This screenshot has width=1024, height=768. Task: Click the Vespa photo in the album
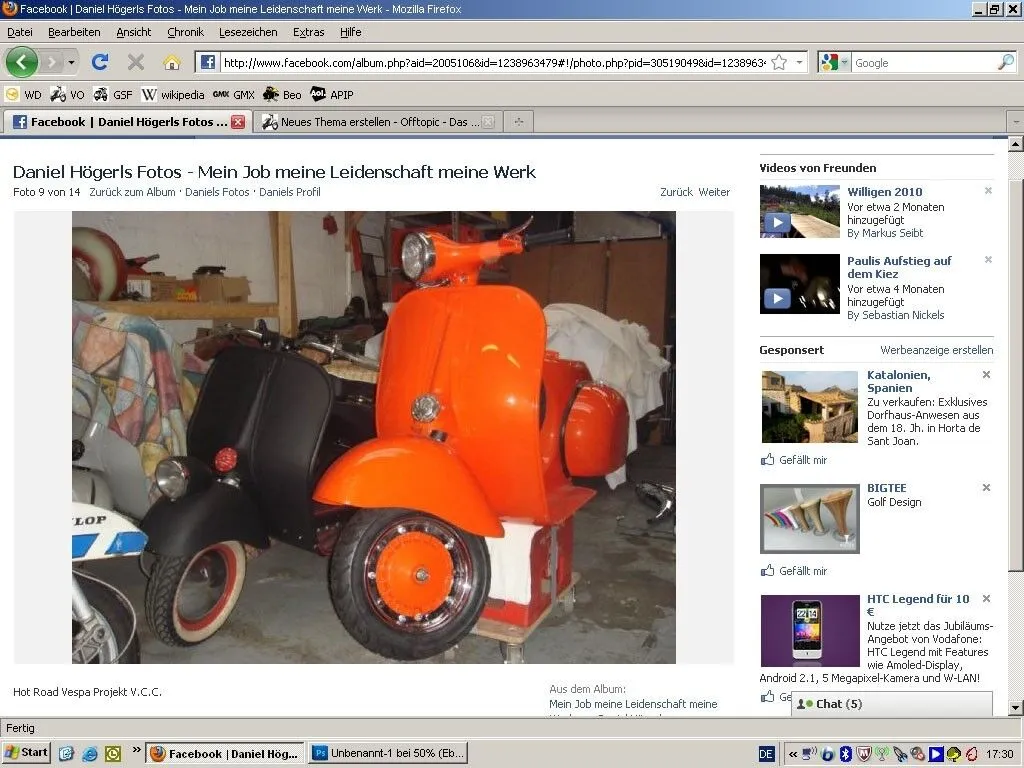(373, 437)
